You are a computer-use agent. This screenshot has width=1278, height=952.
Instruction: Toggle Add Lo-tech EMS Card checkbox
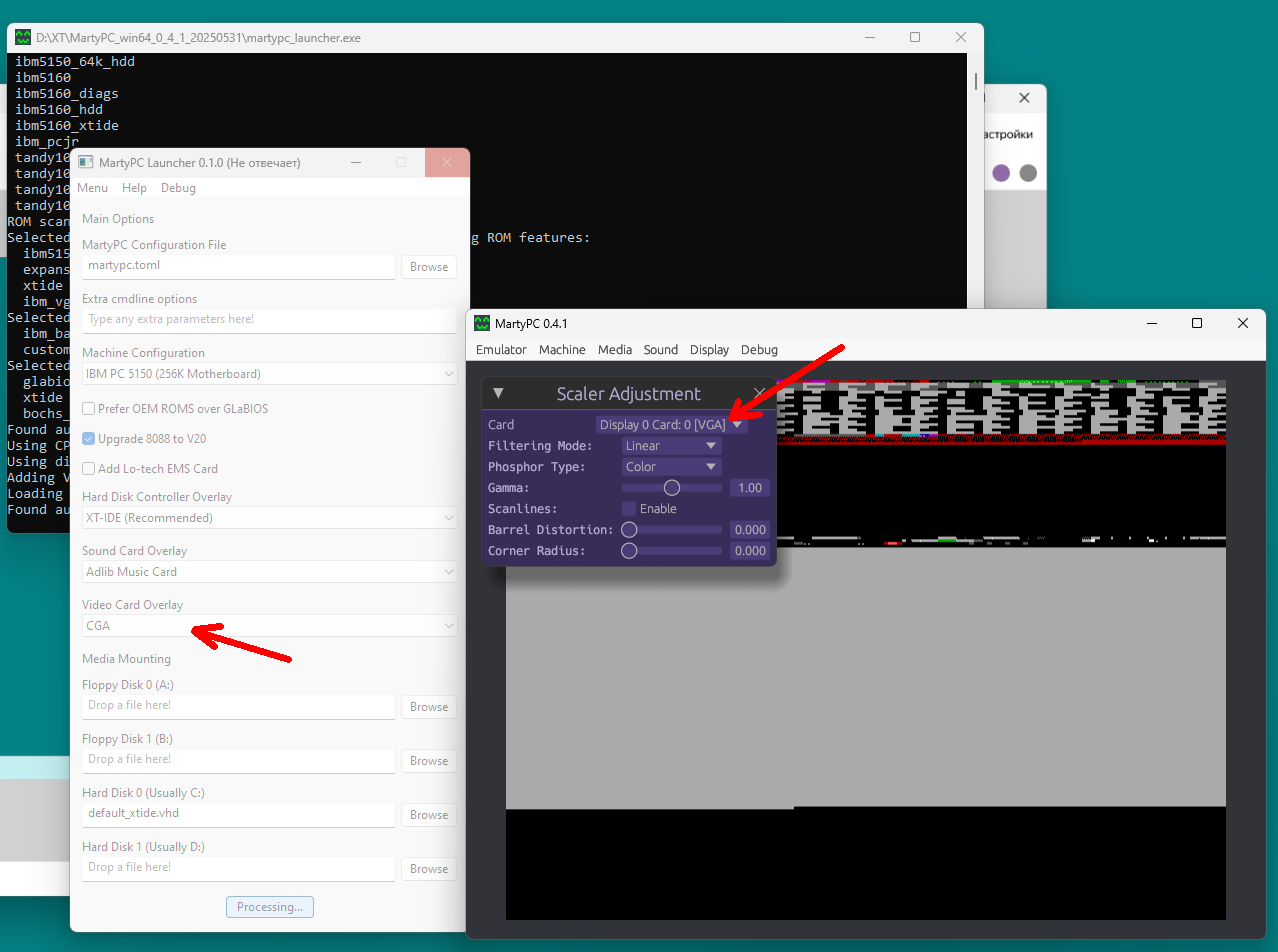pyautogui.click(x=89, y=469)
